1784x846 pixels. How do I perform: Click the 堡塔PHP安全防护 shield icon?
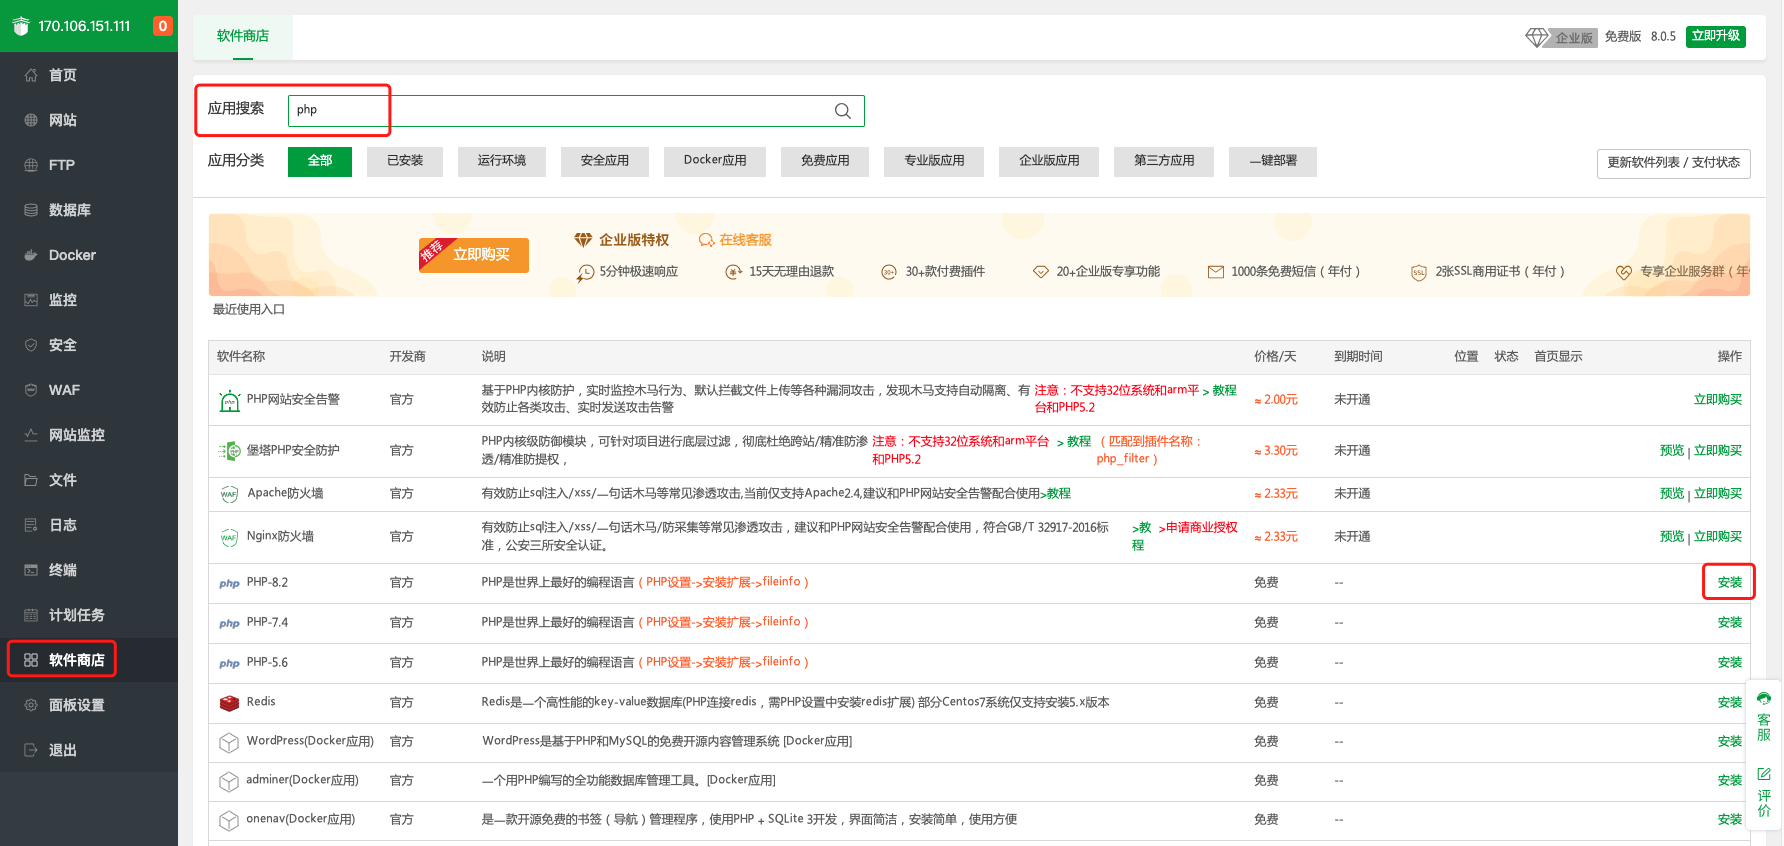pos(229,451)
